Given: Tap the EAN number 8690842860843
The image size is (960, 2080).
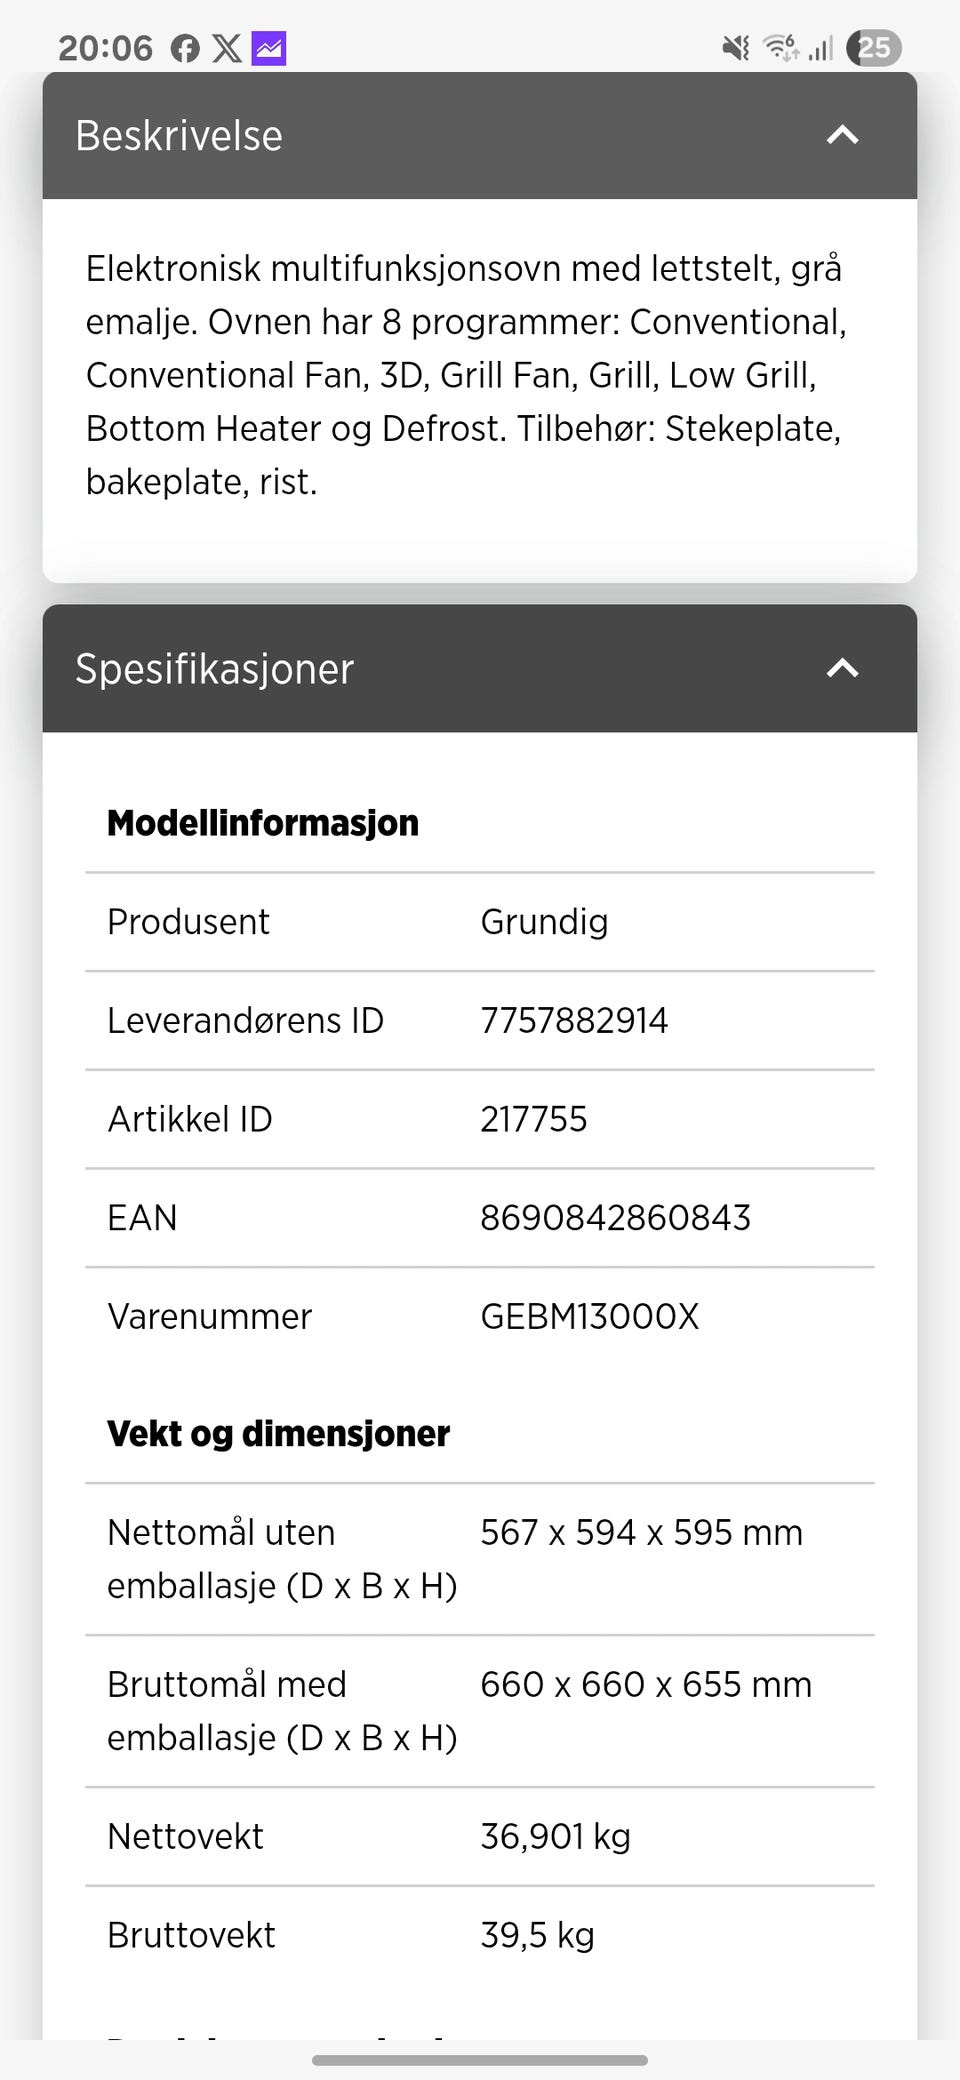Looking at the screenshot, I should tap(615, 1218).
